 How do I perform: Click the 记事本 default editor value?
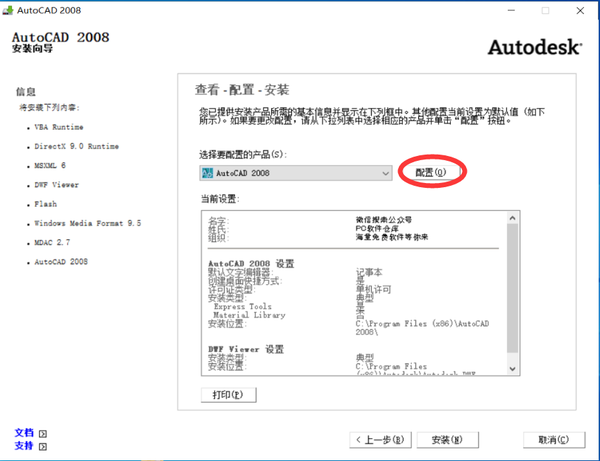[369, 272]
